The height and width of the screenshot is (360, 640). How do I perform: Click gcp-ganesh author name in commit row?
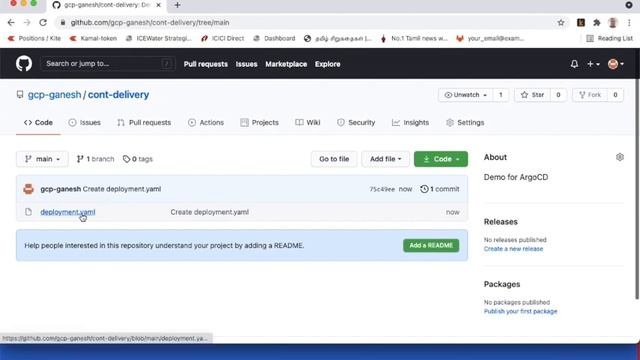coord(60,189)
